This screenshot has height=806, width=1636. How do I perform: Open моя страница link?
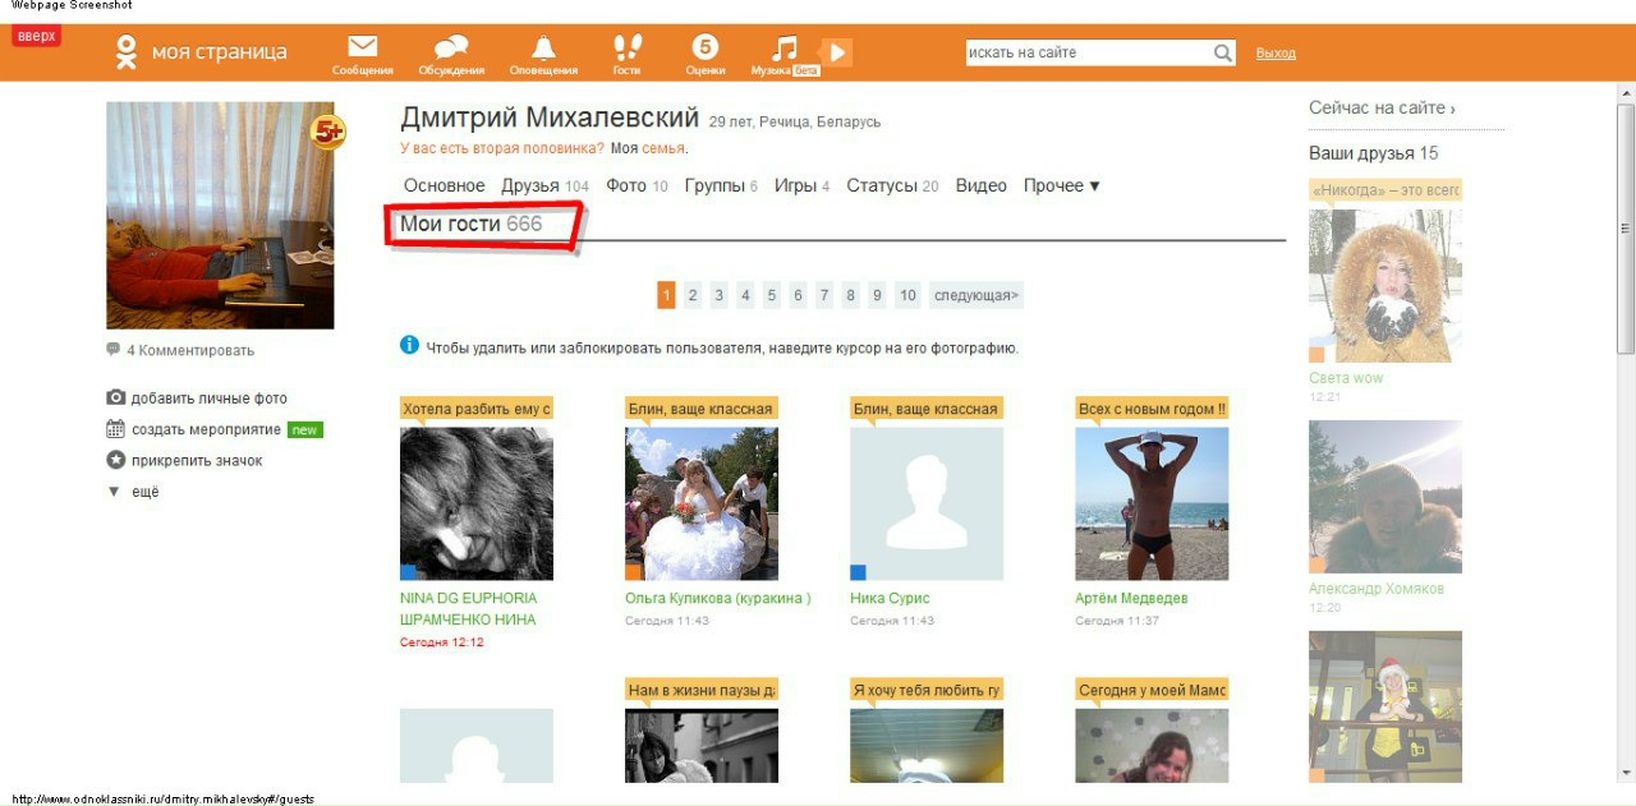[219, 52]
